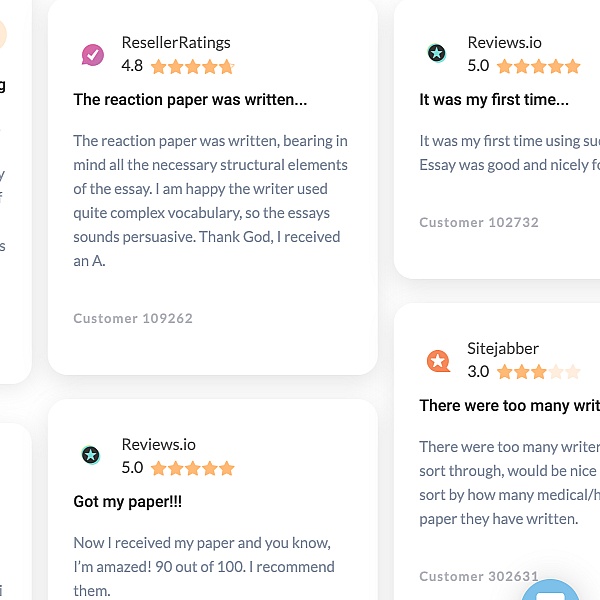600x600 pixels.
Task: Open the blue chat bubble widget
Action: [552, 592]
